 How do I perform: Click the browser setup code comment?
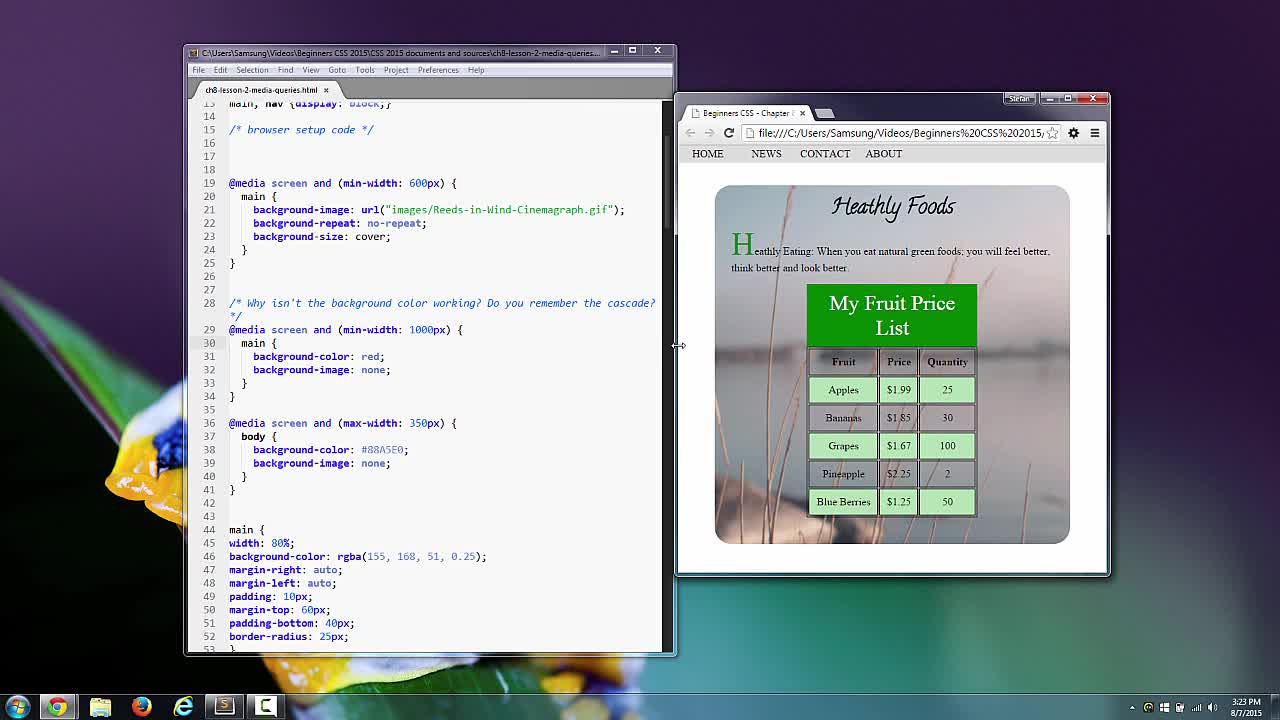[301, 130]
